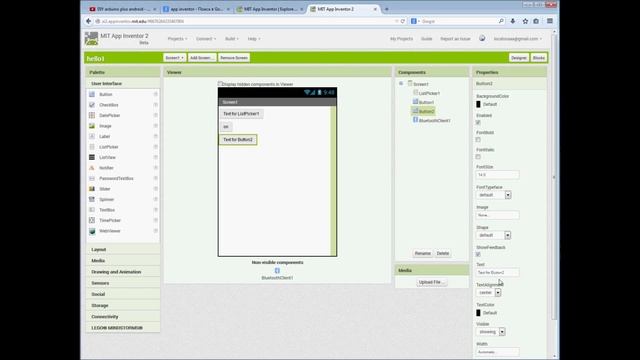The image size is (640, 360).
Task: Click the MIT App Inventor logo
Action: [91, 38]
